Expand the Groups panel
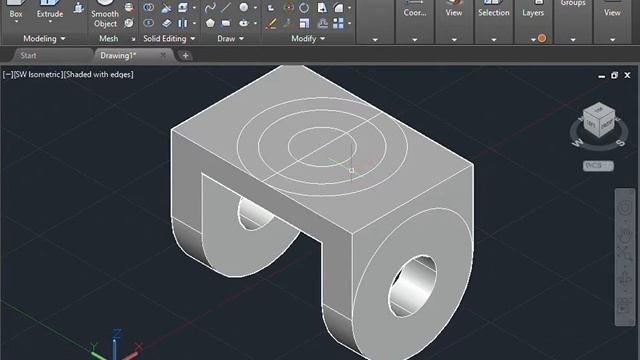 [x=573, y=40]
